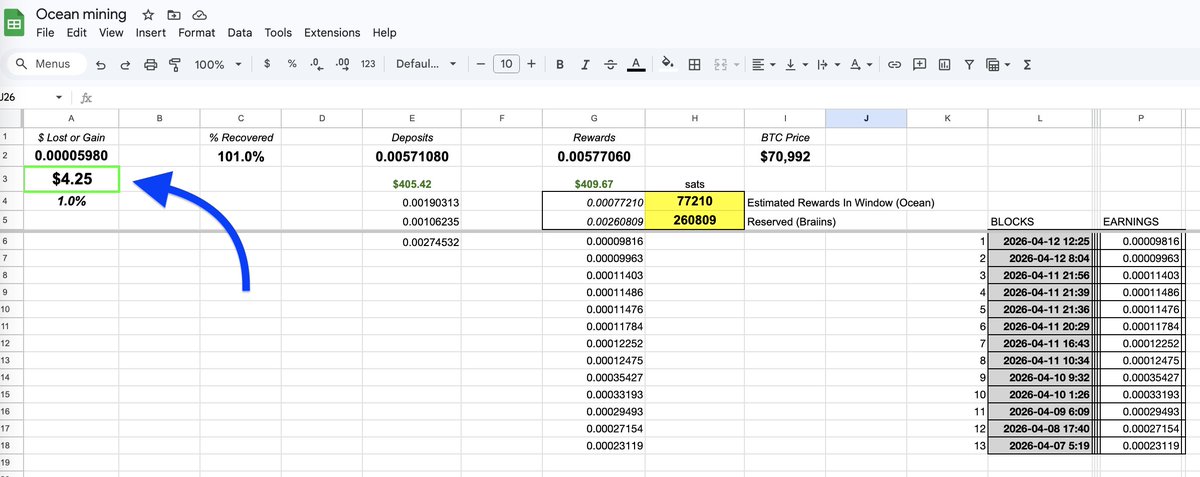Open the Data menu
The image size is (1200, 477).
click(240, 33)
